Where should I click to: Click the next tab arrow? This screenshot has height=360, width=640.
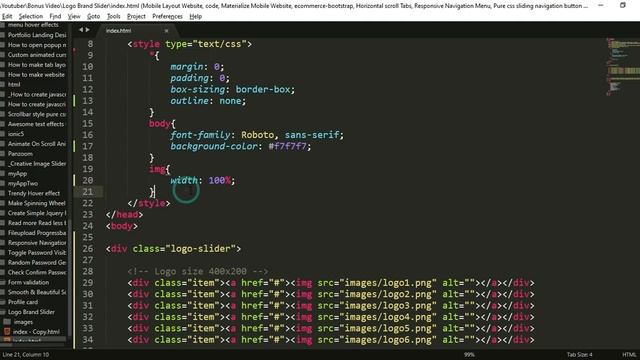coord(87,30)
